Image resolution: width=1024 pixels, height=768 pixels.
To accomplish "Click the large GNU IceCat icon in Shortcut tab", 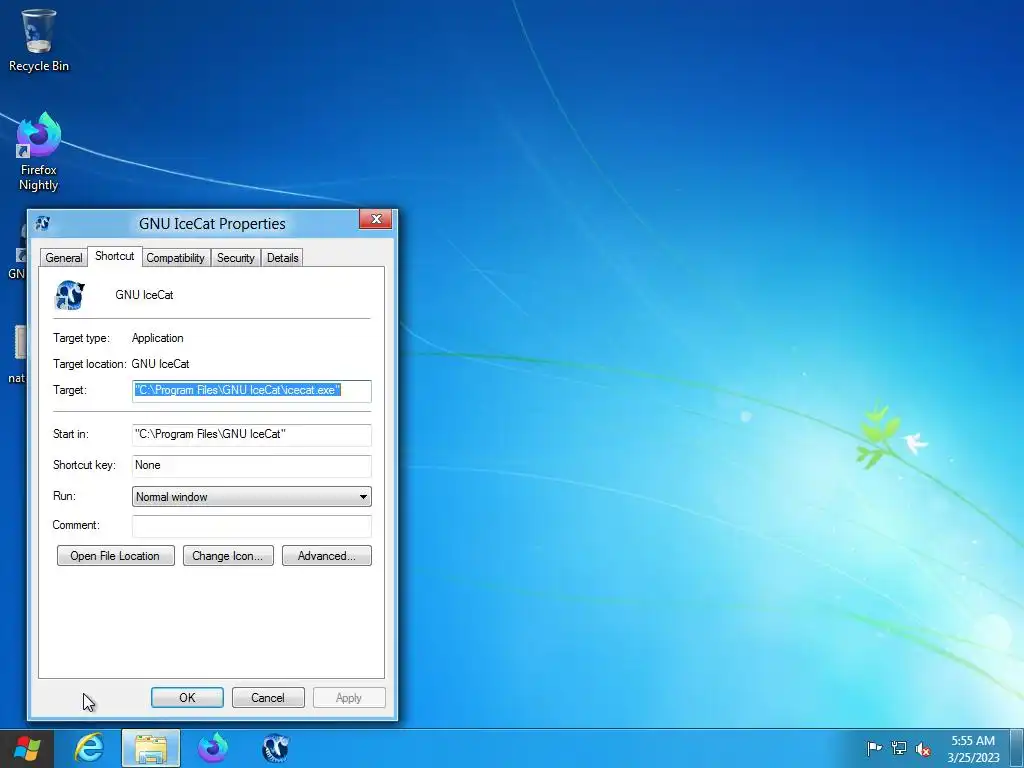I will click(x=69, y=295).
